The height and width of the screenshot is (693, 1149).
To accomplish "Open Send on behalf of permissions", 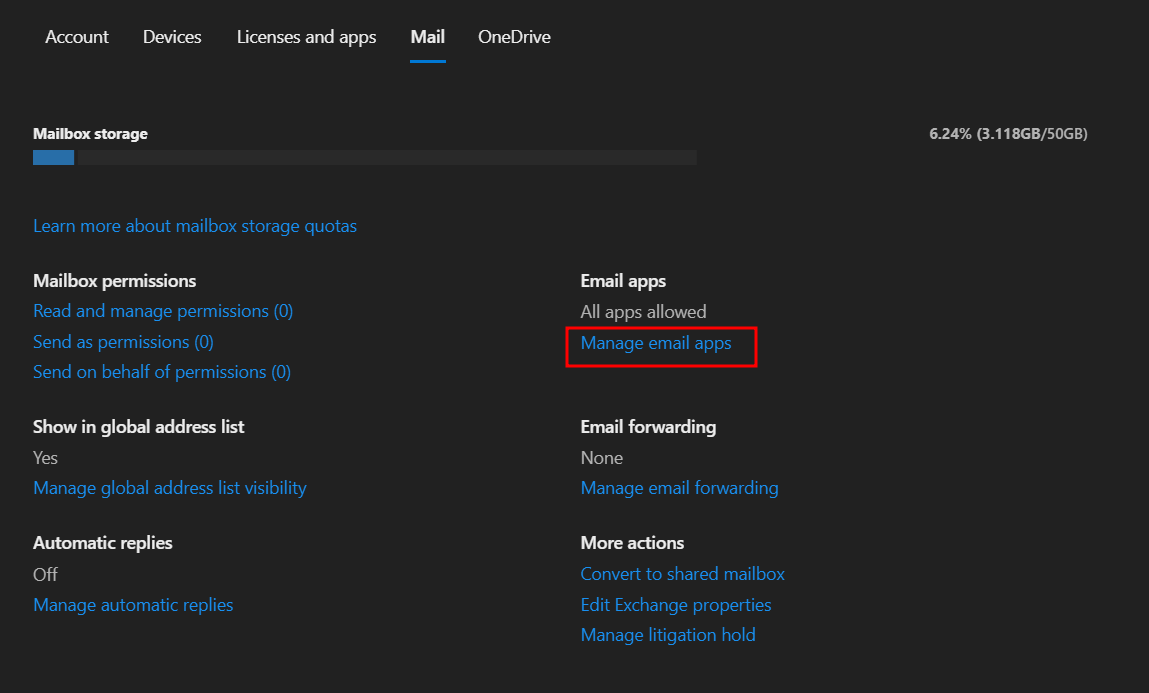I will click(x=162, y=372).
